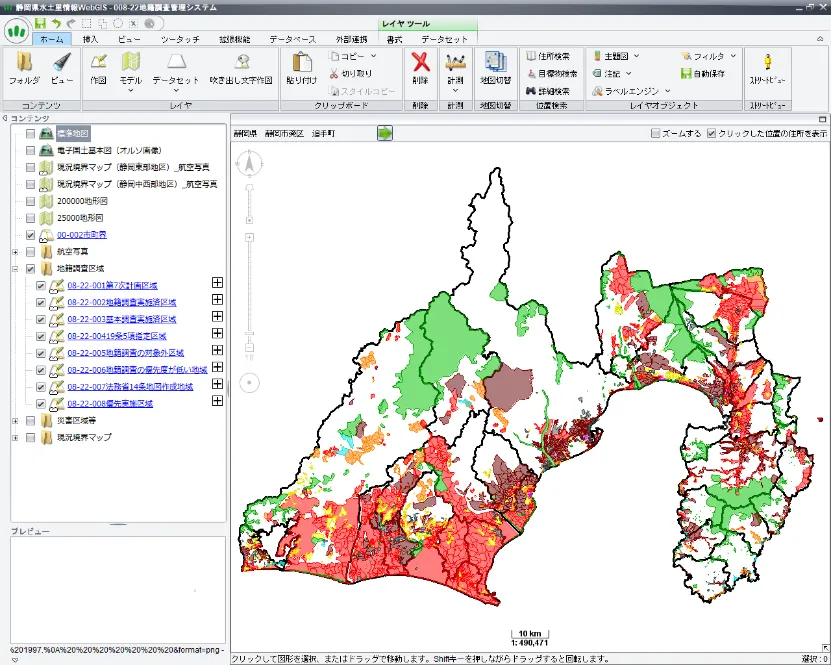Viewport: 831px width, 665px height.
Task: Switch to the ホーム tab
Action: (x=51, y=39)
